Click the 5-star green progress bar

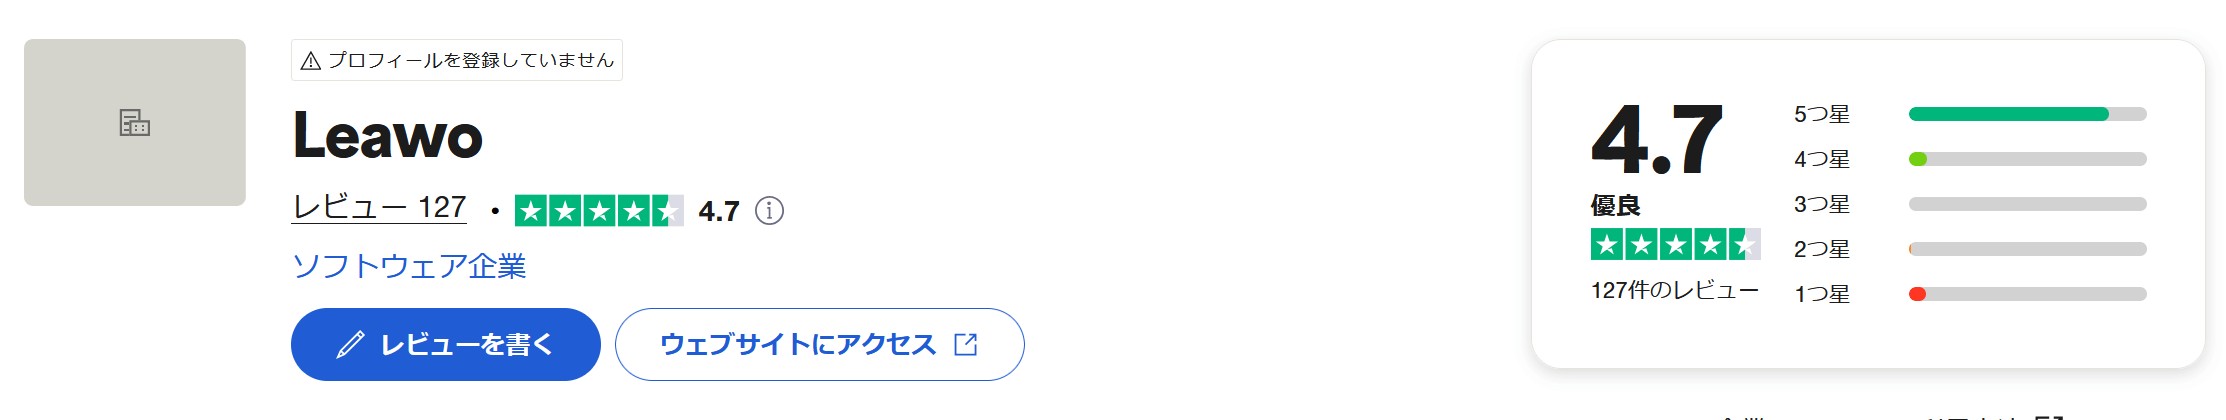[x=2028, y=114]
